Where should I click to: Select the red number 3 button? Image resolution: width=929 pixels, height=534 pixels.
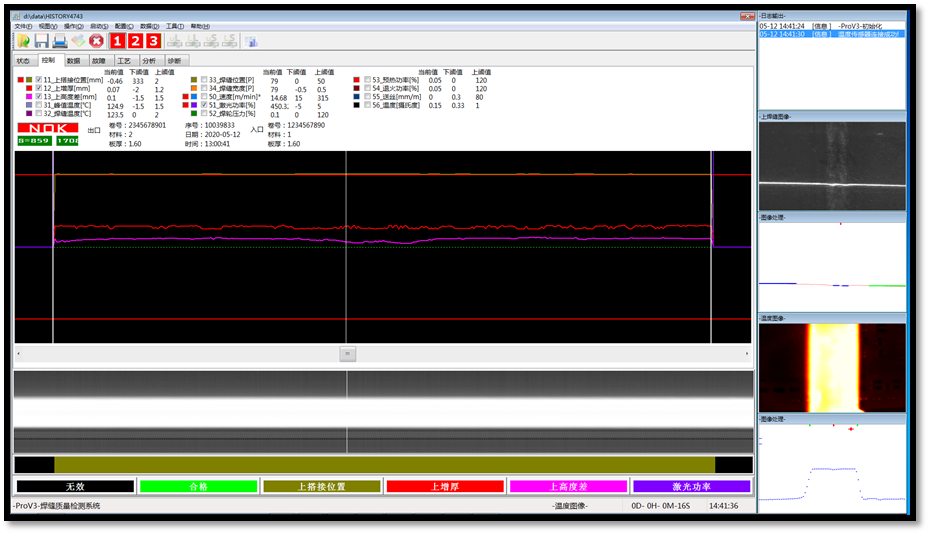tap(153, 41)
